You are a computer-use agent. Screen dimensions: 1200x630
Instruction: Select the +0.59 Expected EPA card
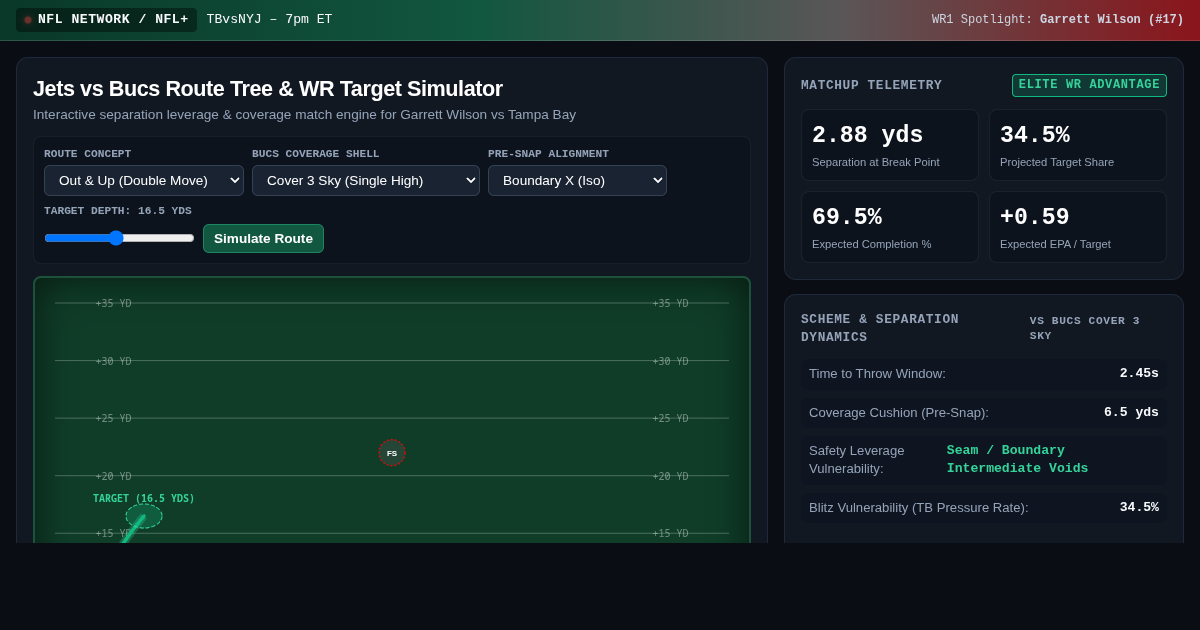click(x=1078, y=227)
